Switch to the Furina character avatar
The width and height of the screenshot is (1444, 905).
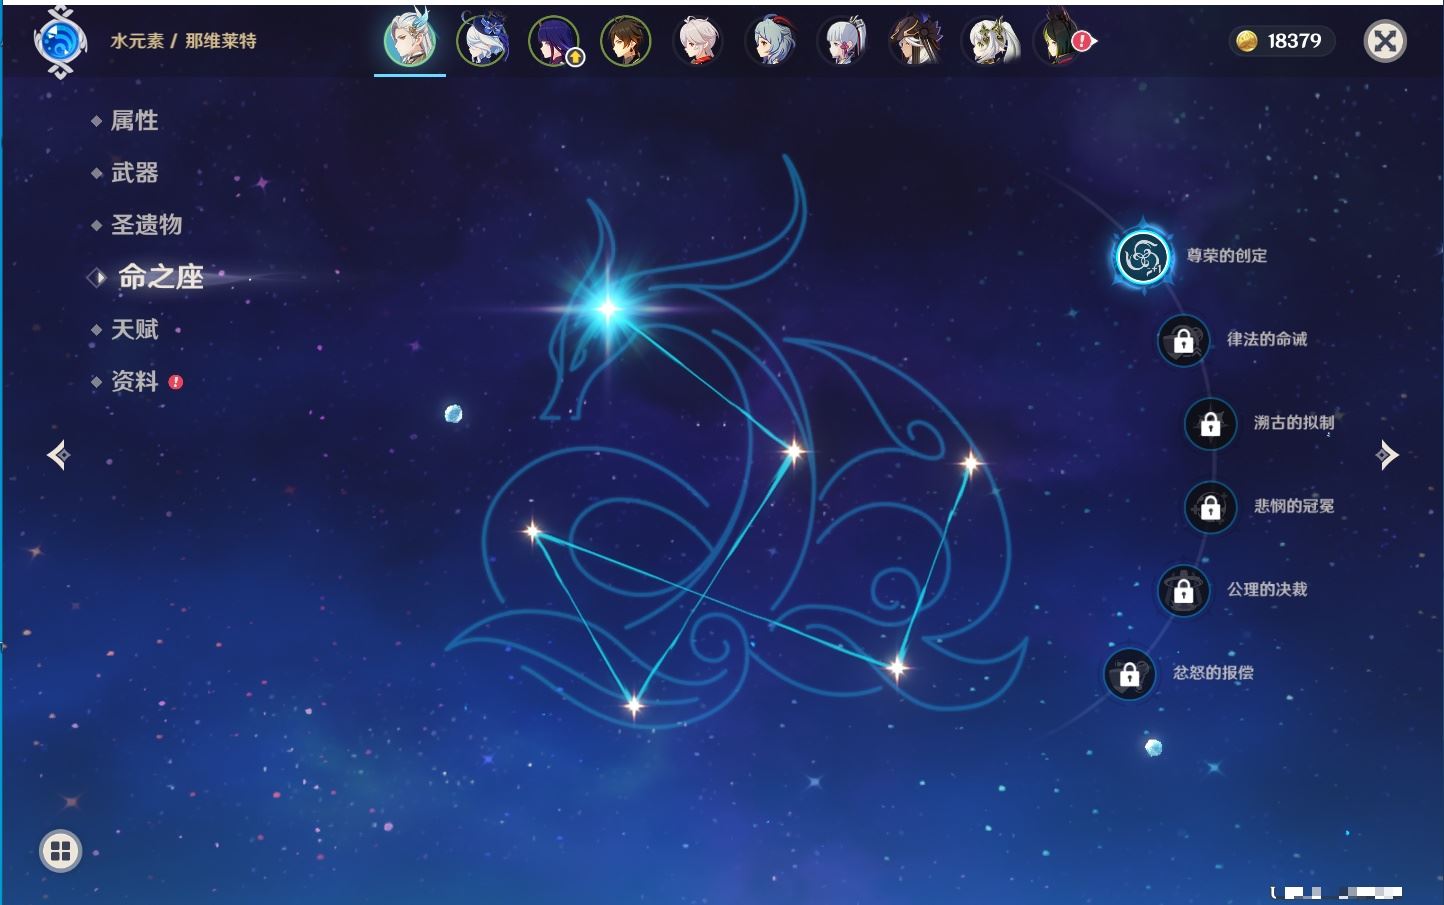[x=482, y=41]
